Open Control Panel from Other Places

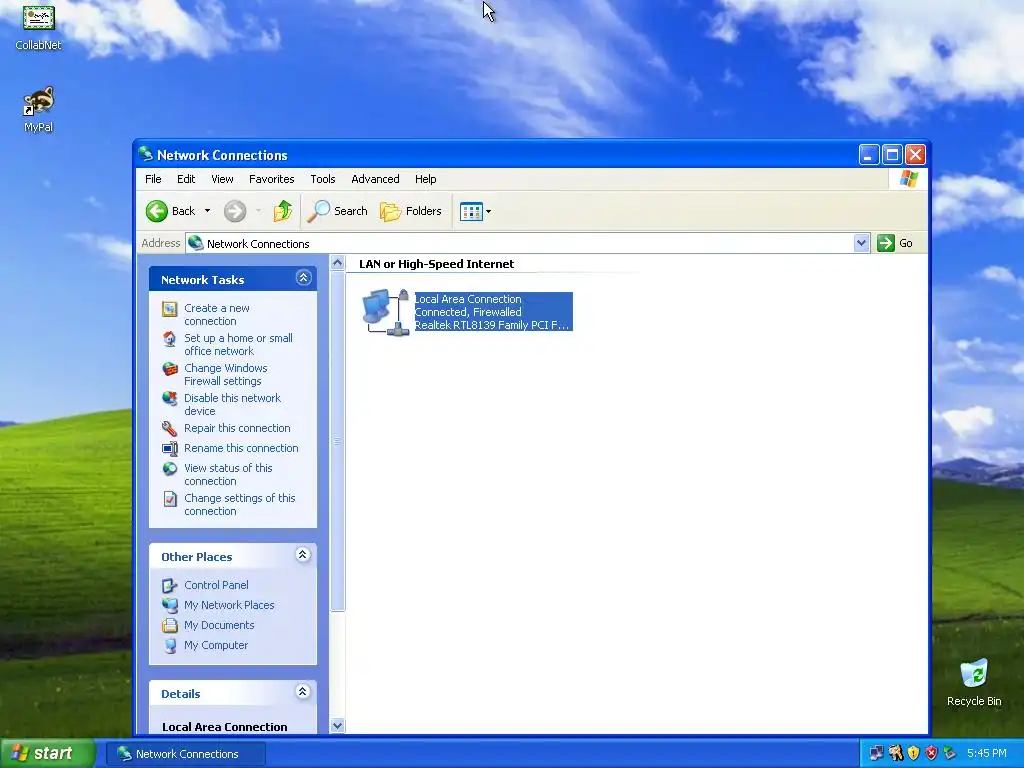point(216,585)
